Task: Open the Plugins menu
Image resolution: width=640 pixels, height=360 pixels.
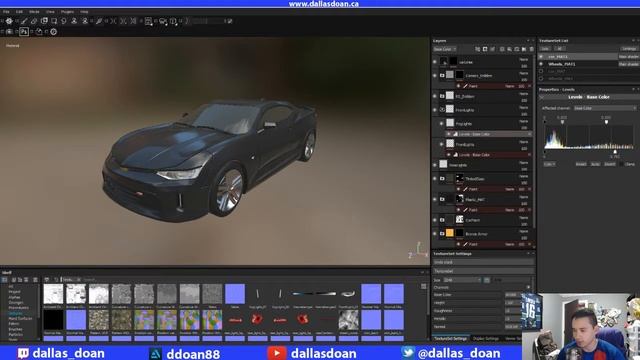Action: [x=67, y=12]
